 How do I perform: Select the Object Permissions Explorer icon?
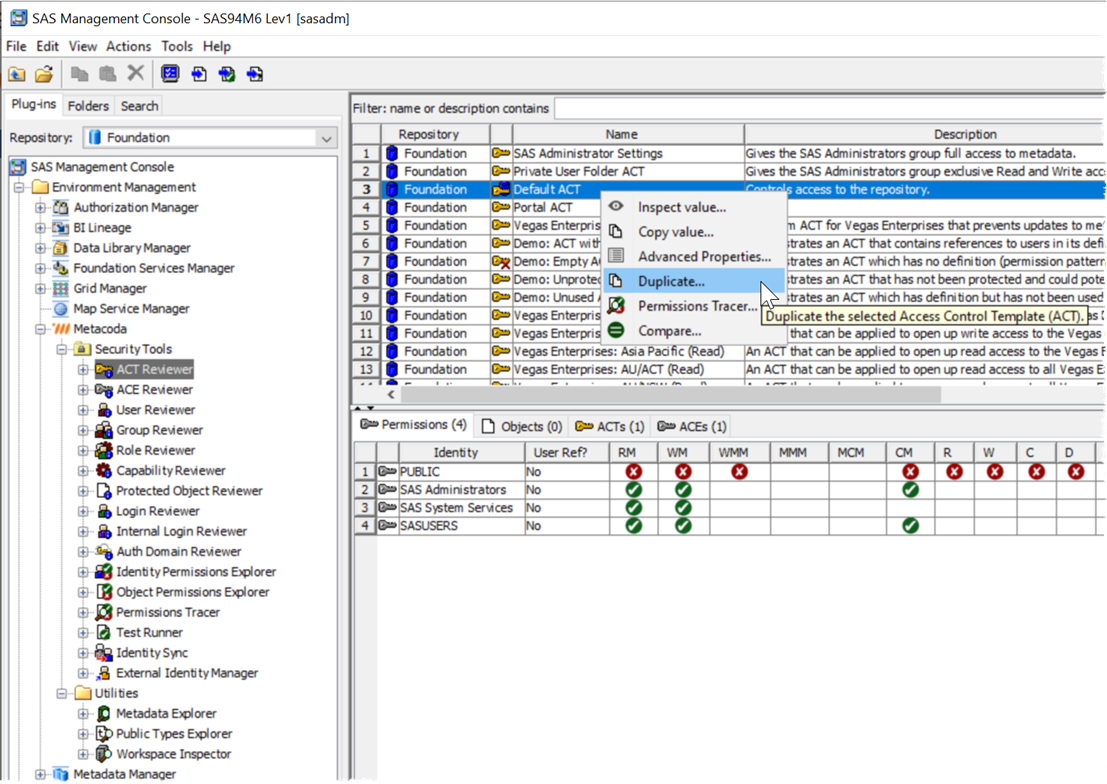(x=104, y=593)
